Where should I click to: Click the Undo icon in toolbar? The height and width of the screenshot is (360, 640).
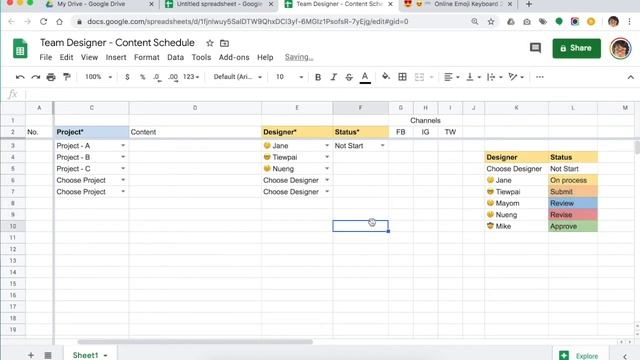tap(20, 77)
